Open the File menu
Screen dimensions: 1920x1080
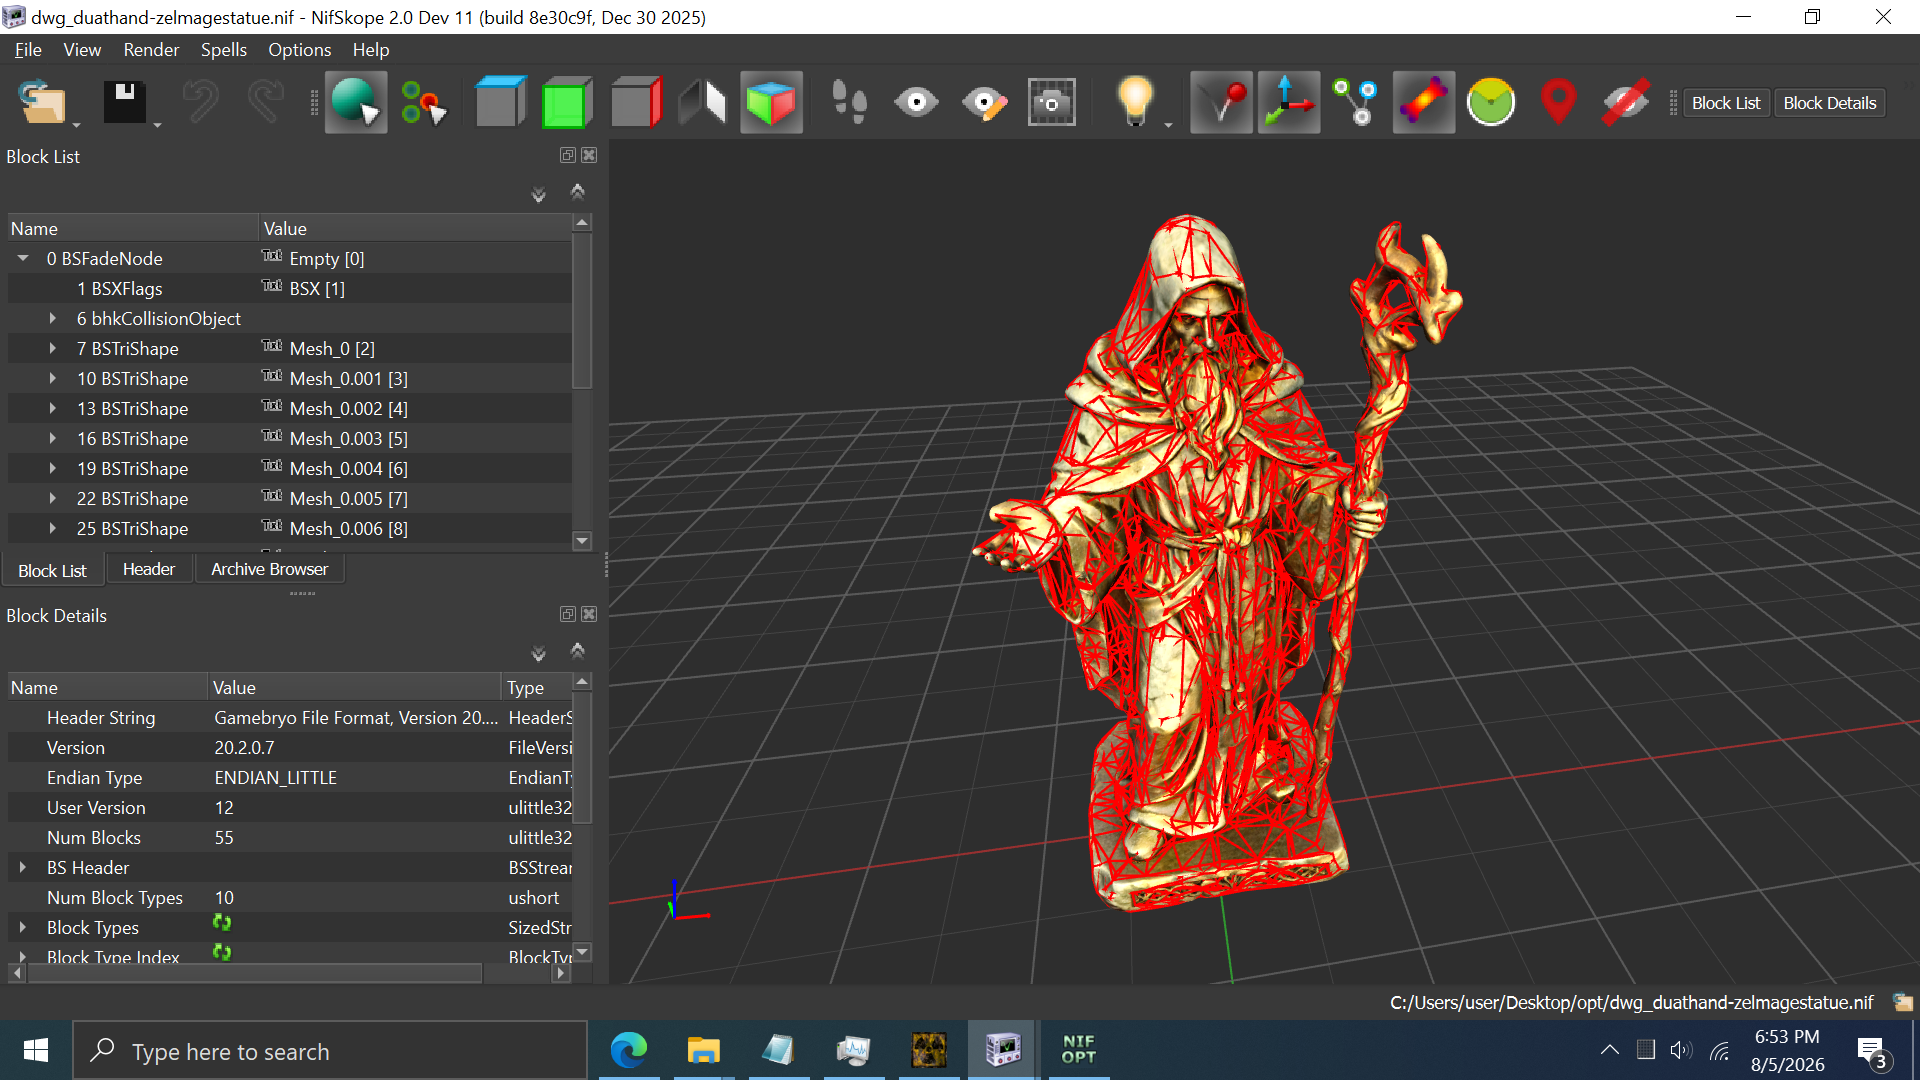tap(28, 49)
